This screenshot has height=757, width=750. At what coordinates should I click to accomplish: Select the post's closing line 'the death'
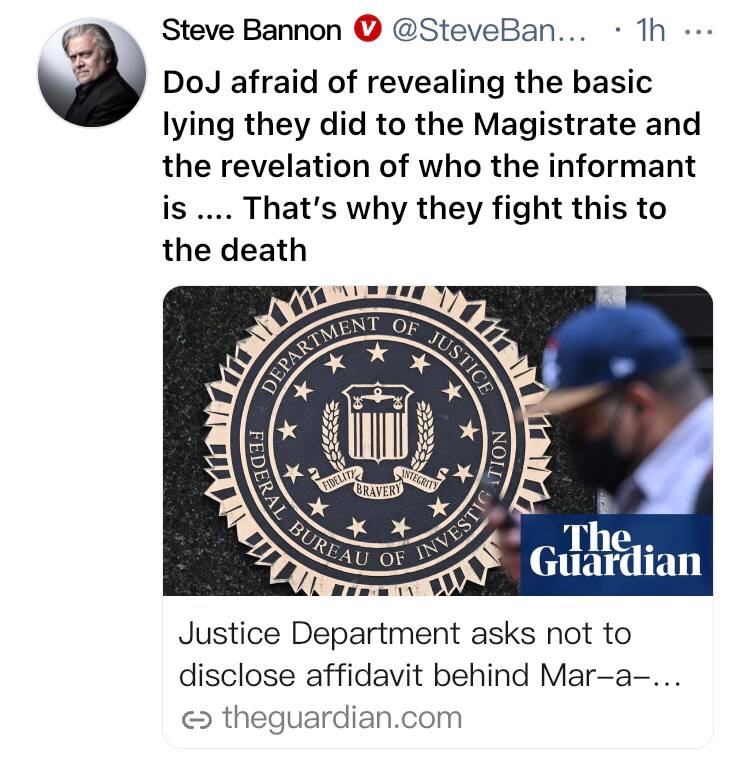coord(235,251)
